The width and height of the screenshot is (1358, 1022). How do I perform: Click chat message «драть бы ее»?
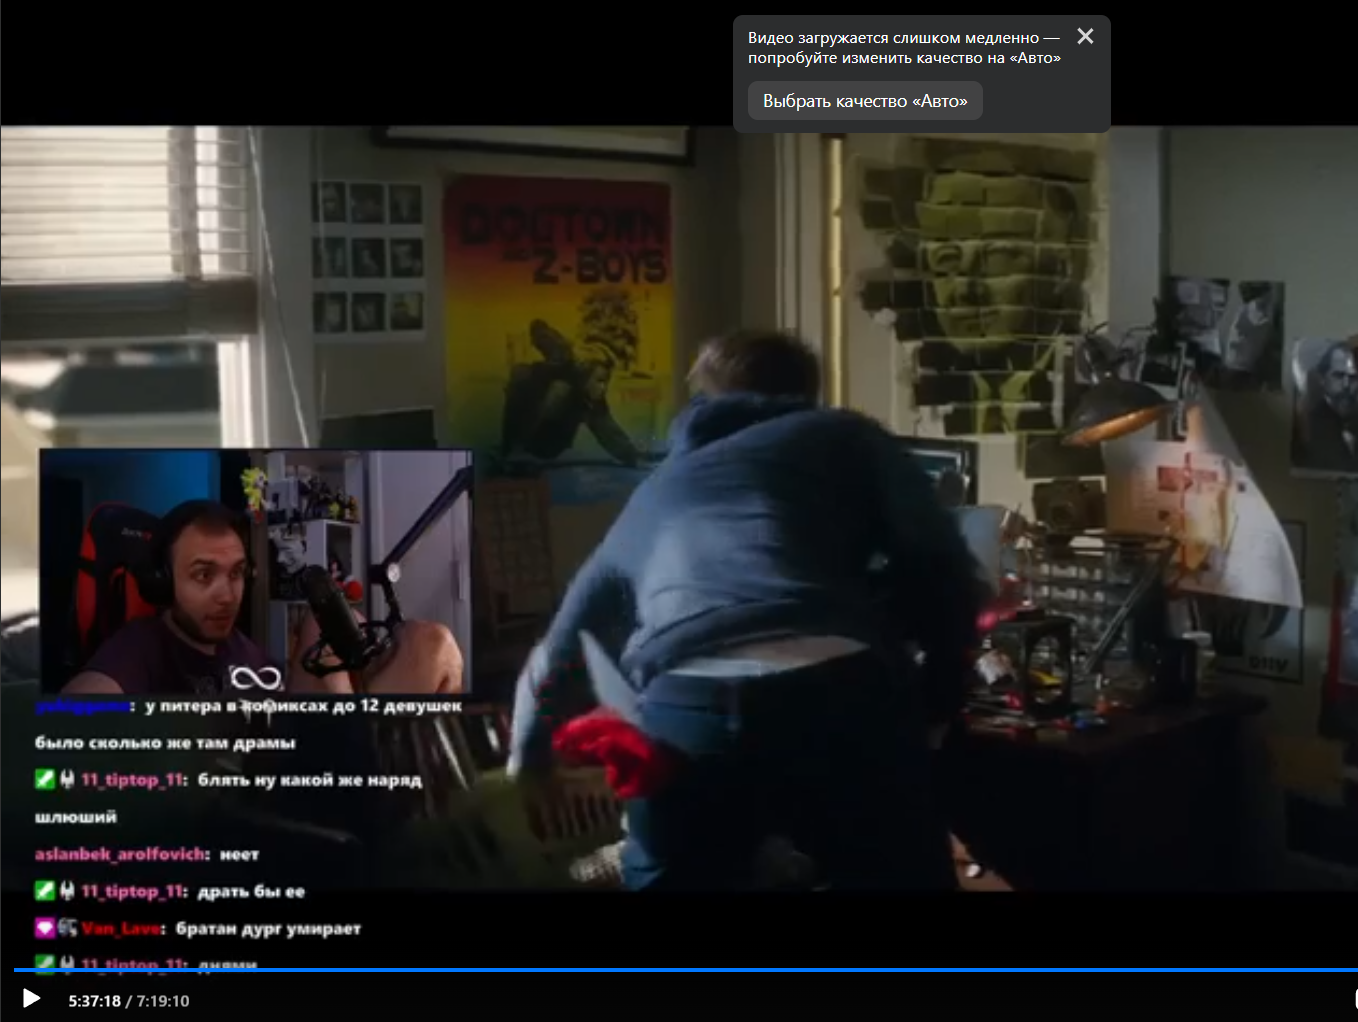251,892
